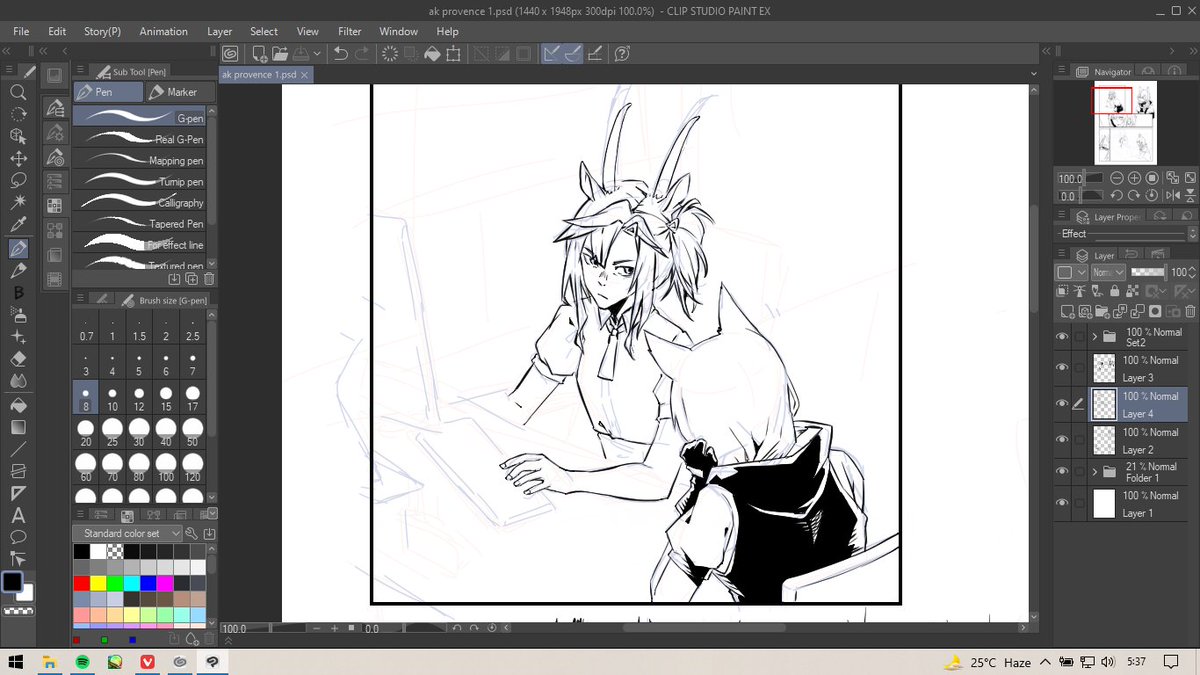Hide Layer 2 using eye icon
Viewport: 1200px width, 675px height.
pos(1062,440)
